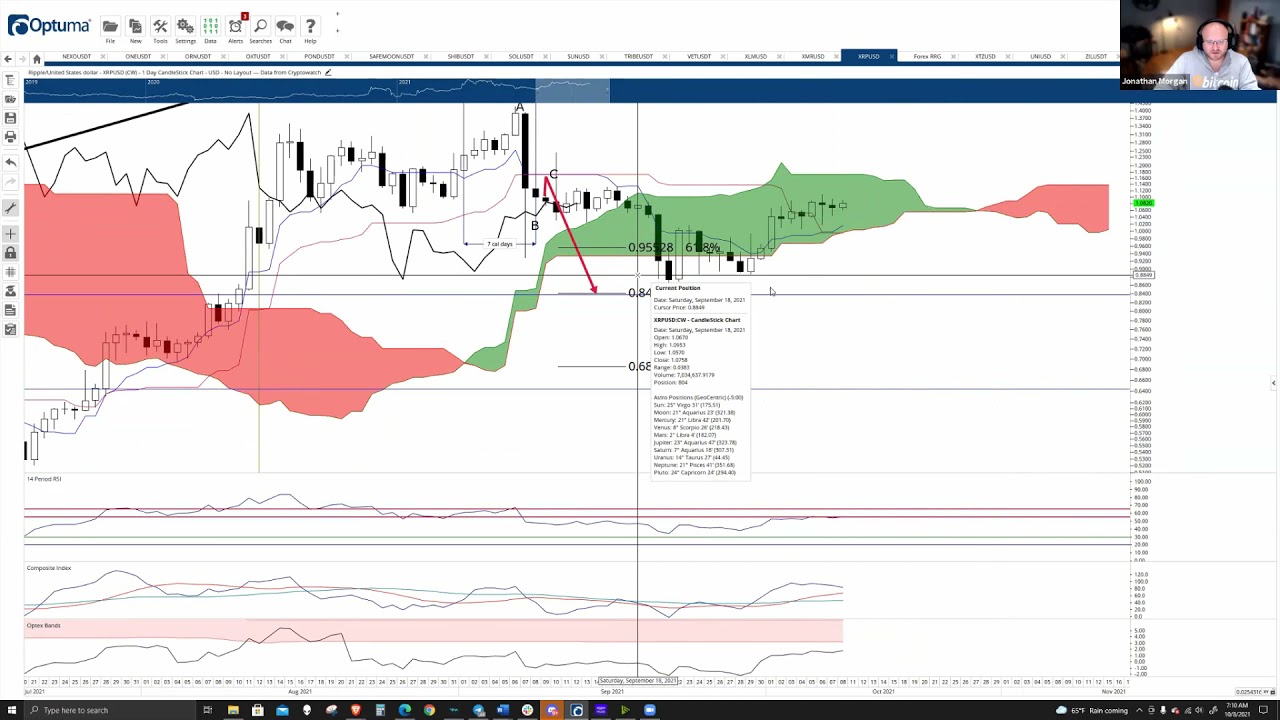The height and width of the screenshot is (720, 1280).
Task: Click the 'Current Position' tooltip heading
Action: [677, 288]
